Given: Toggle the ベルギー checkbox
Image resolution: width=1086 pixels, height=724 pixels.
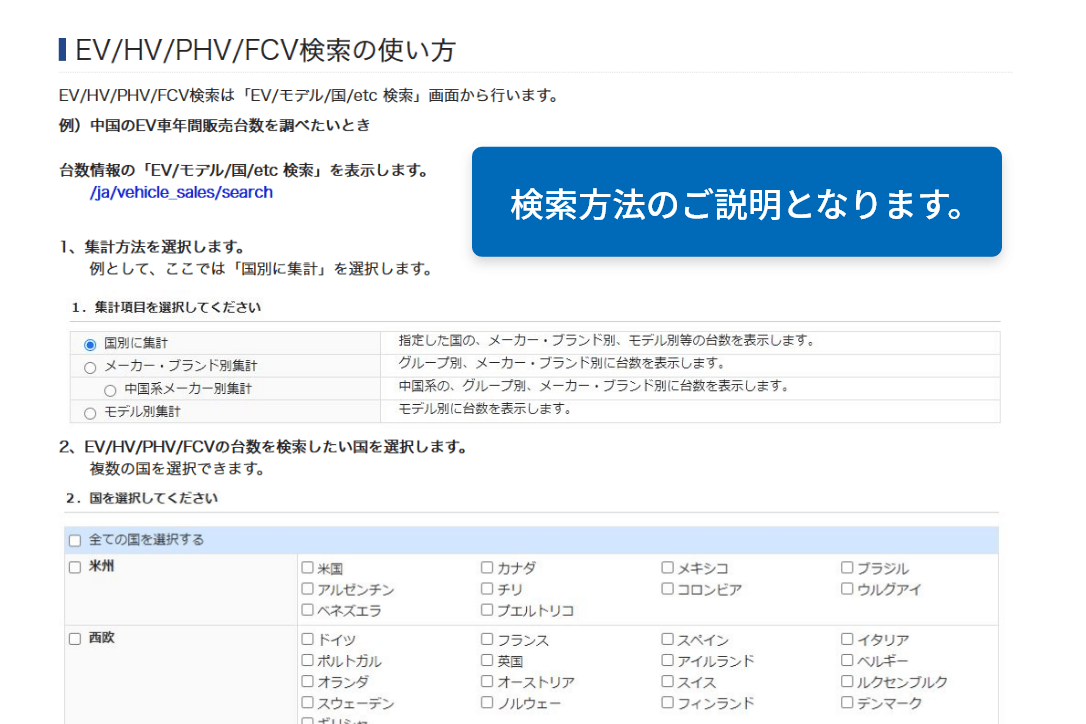Looking at the screenshot, I should pyautogui.click(x=847, y=660).
